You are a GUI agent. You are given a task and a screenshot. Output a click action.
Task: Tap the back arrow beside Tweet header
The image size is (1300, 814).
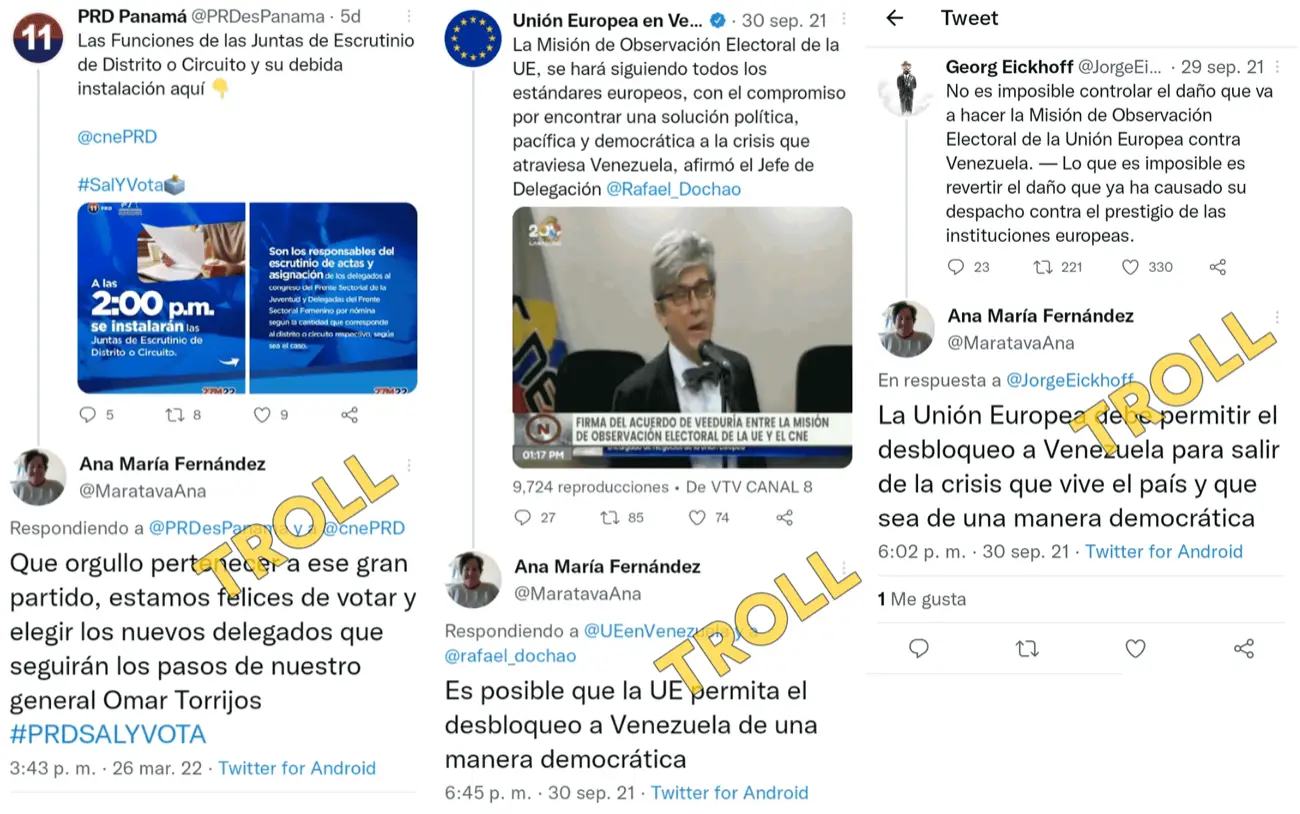click(895, 18)
